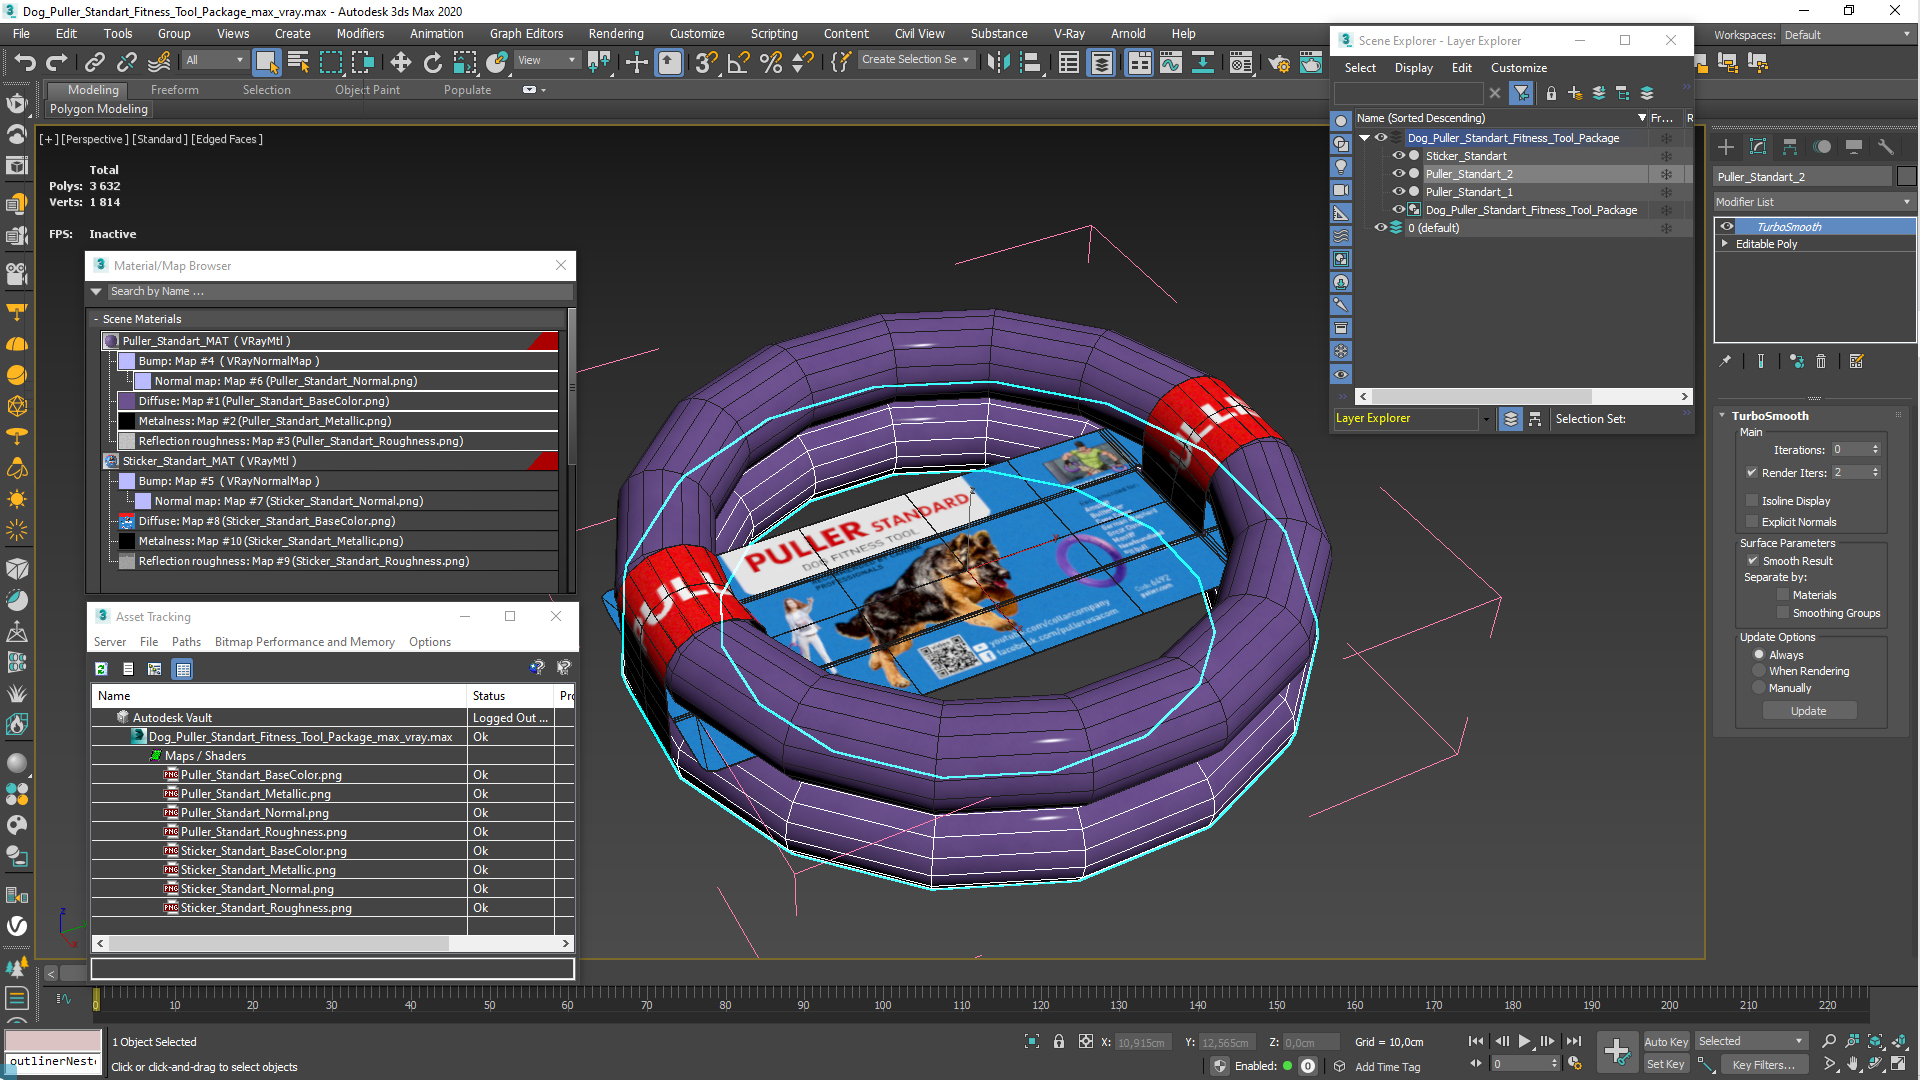Uncheck Smooth Result checkbox
Screen dimensions: 1920x1080
(x=1752, y=561)
